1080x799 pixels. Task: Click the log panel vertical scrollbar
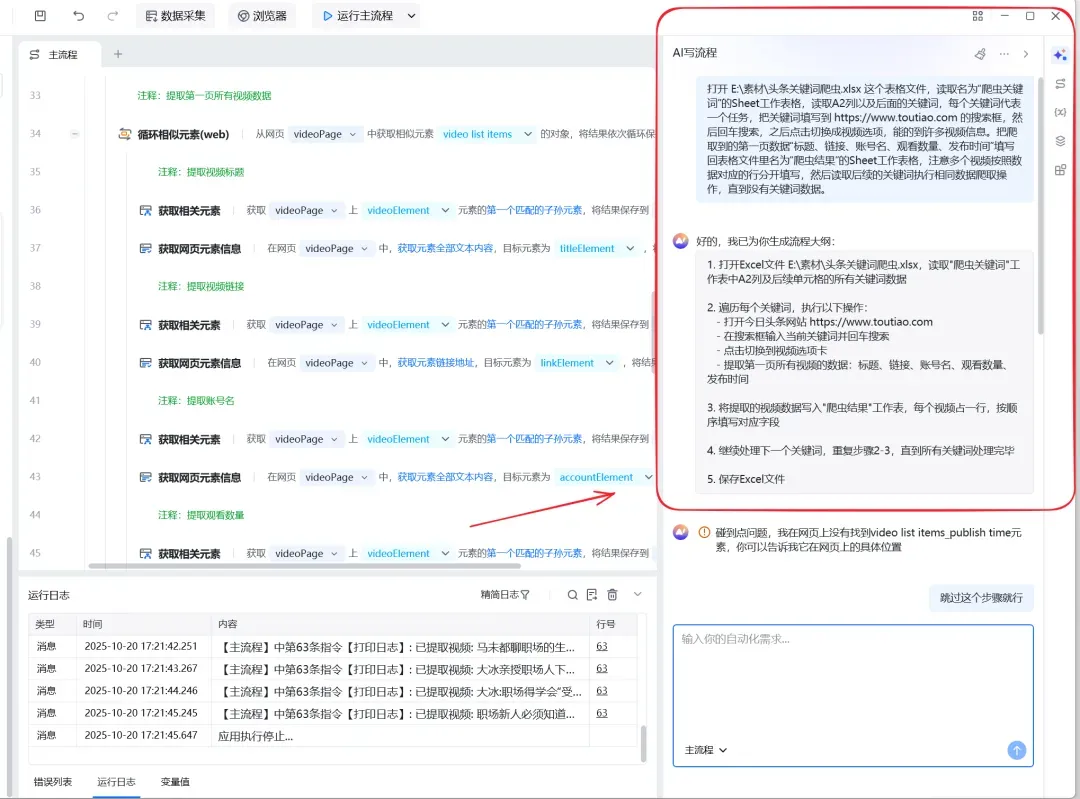(643, 743)
